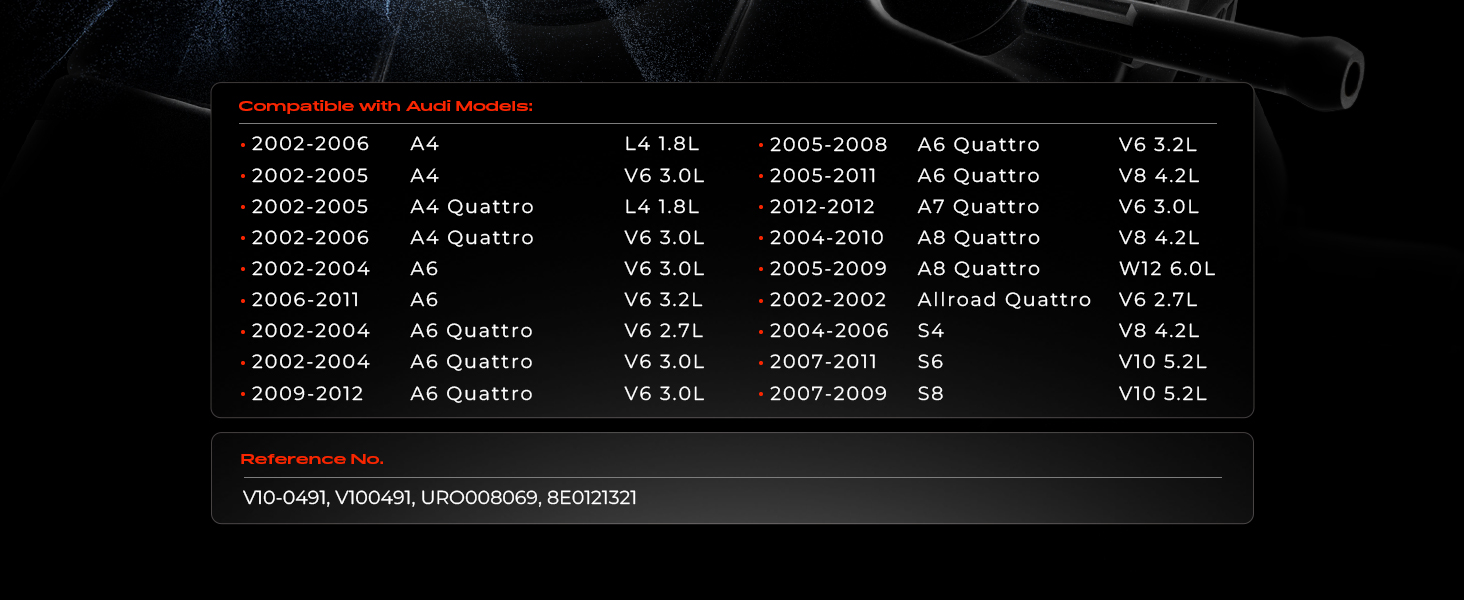Select A8 Quattro in the W12 6.0L row
Screen dimensions: 1464x600
coord(979,269)
